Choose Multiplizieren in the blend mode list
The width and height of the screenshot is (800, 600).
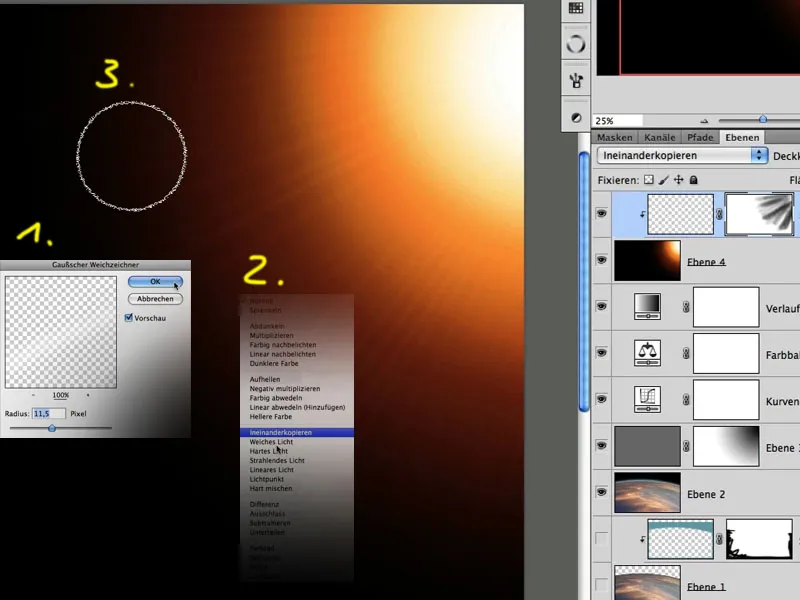296,335
